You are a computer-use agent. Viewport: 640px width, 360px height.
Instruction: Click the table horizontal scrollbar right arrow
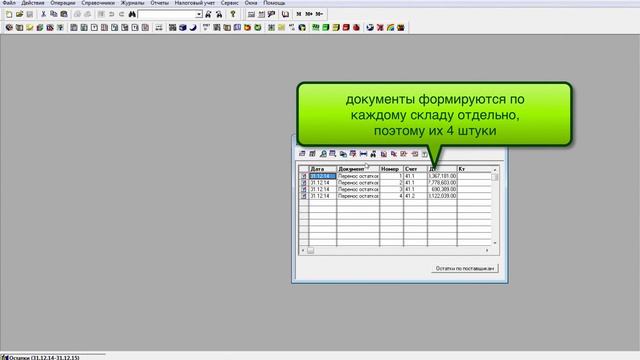point(487,250)
